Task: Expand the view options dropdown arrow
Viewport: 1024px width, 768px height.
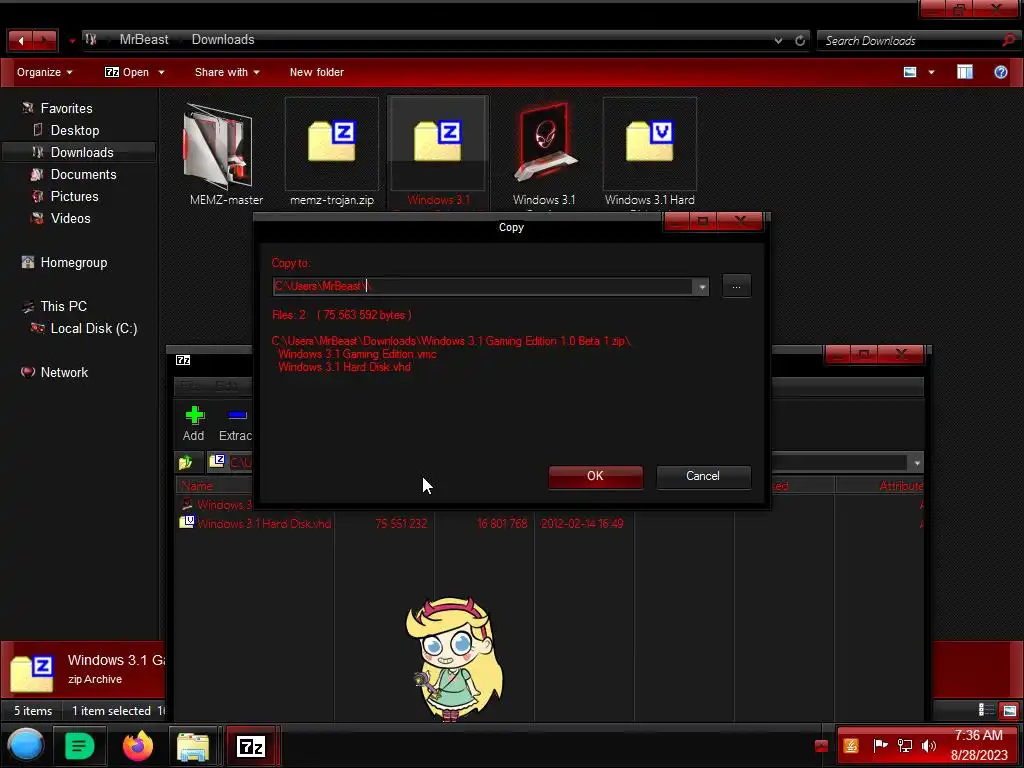Action: coord(931,72)
